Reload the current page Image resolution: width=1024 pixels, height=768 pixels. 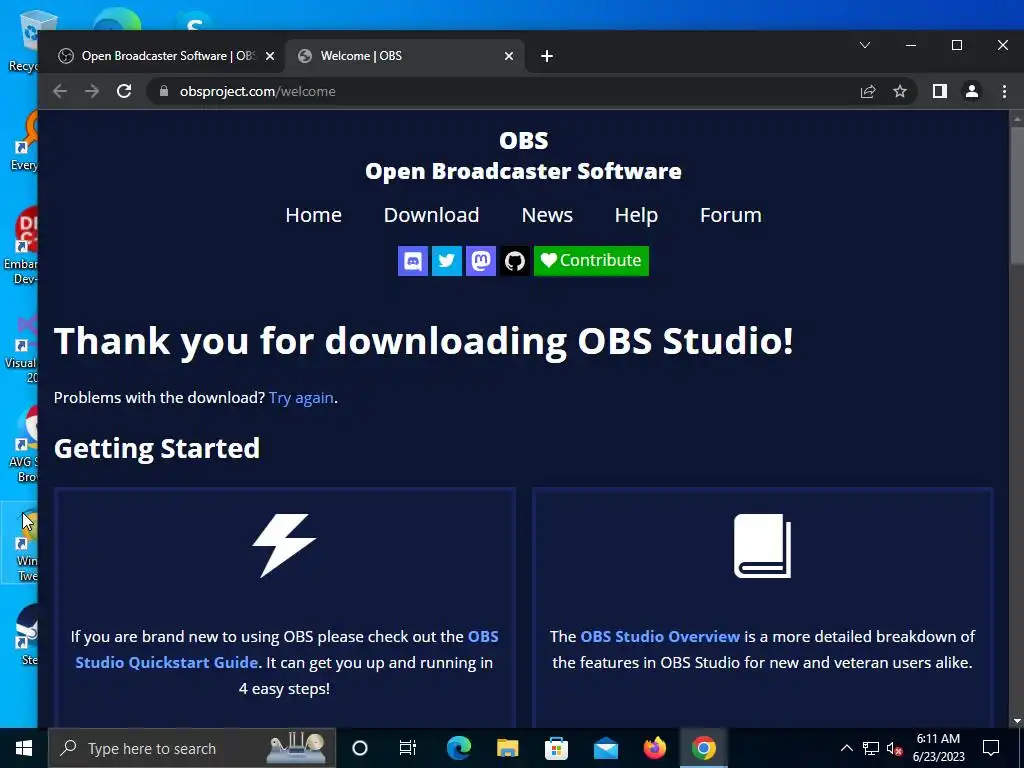pos(124,91)
